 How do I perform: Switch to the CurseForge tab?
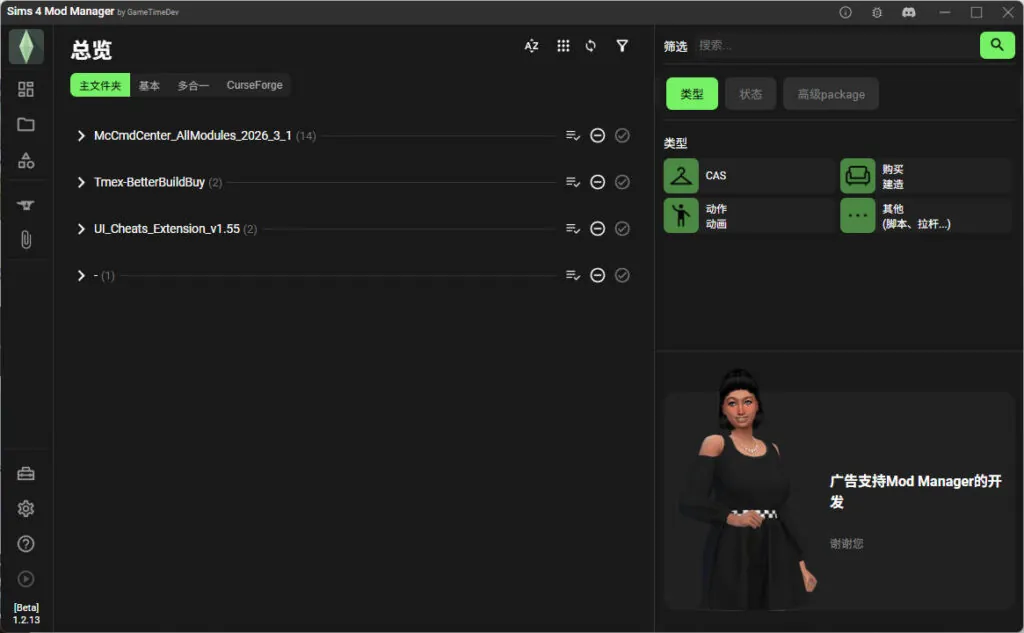[255, 85]
